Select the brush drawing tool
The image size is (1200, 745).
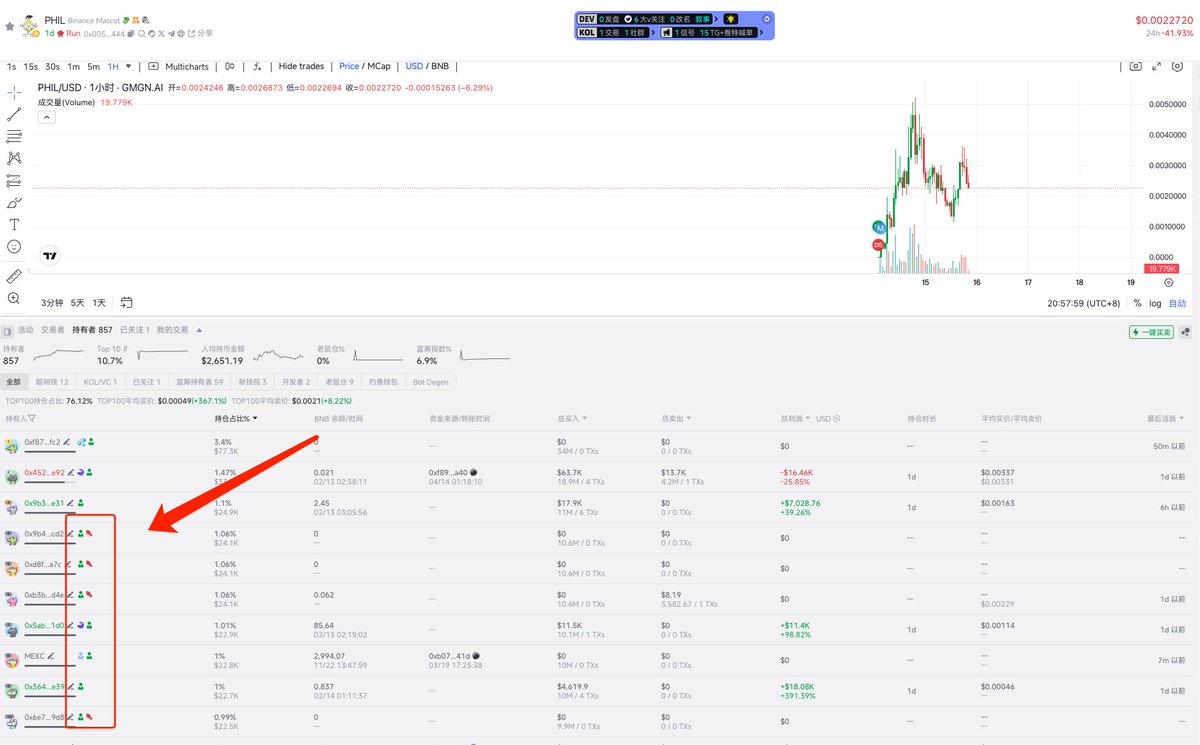point(14,202)
